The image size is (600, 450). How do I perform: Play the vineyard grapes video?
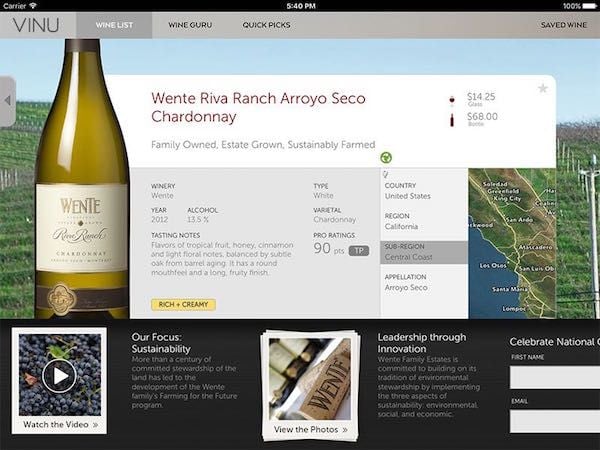click(59, 375)
